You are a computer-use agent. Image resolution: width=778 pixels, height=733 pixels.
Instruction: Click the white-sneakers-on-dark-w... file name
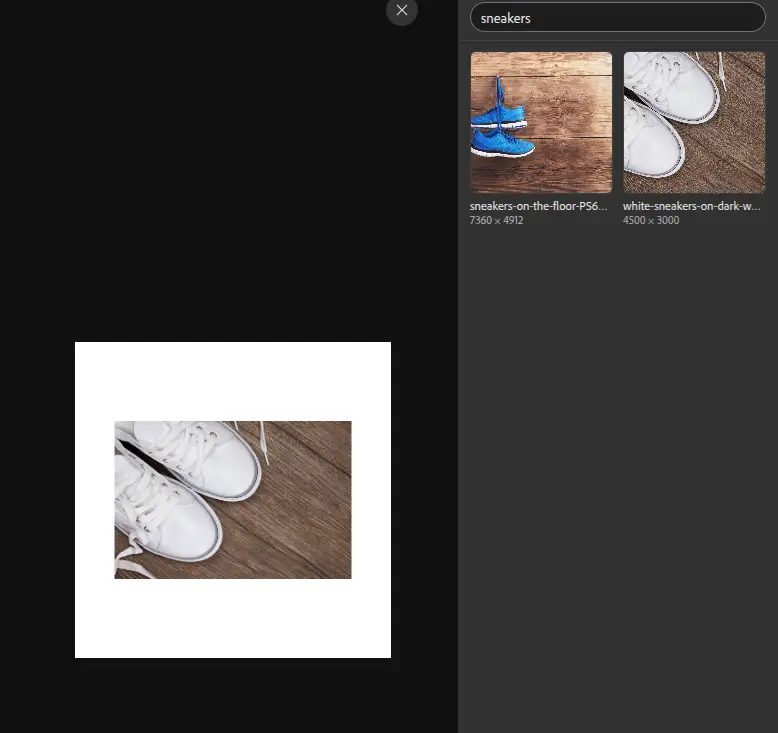(691, 206)
